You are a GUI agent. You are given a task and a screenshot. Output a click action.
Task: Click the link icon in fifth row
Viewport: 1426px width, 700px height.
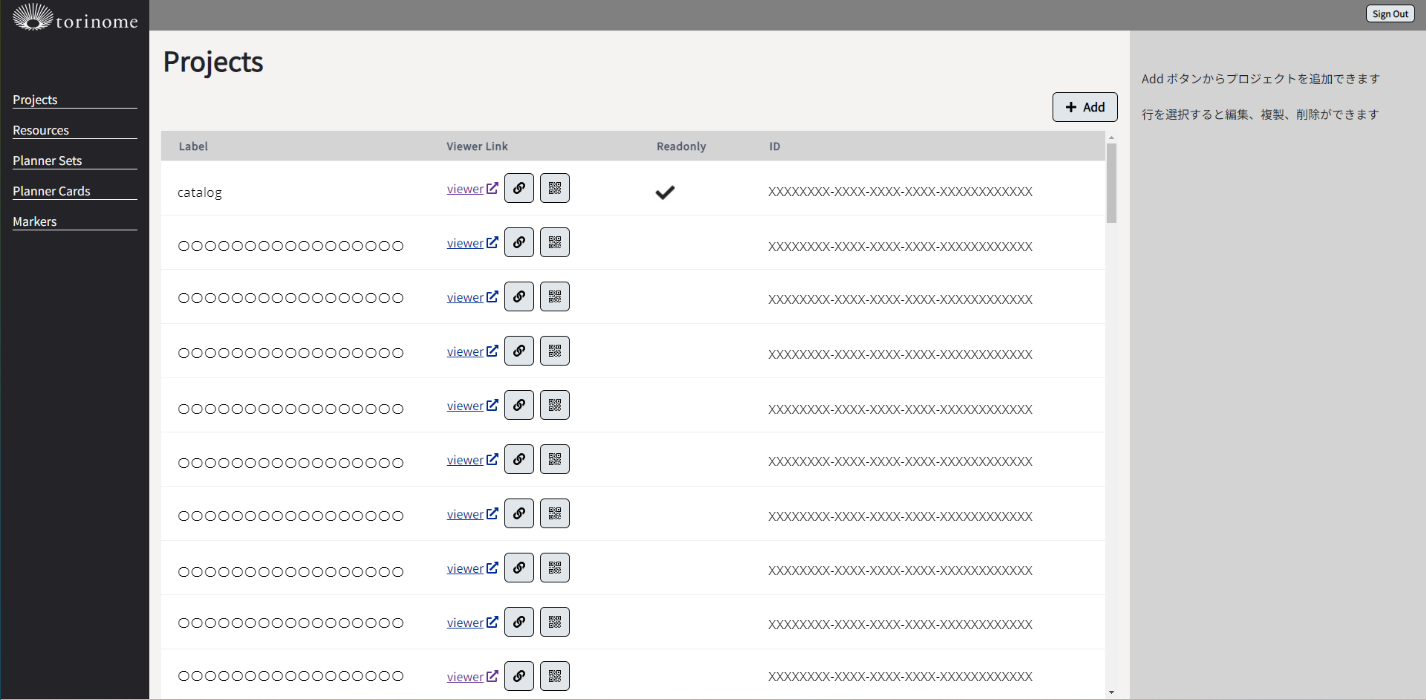click(518, 405)
